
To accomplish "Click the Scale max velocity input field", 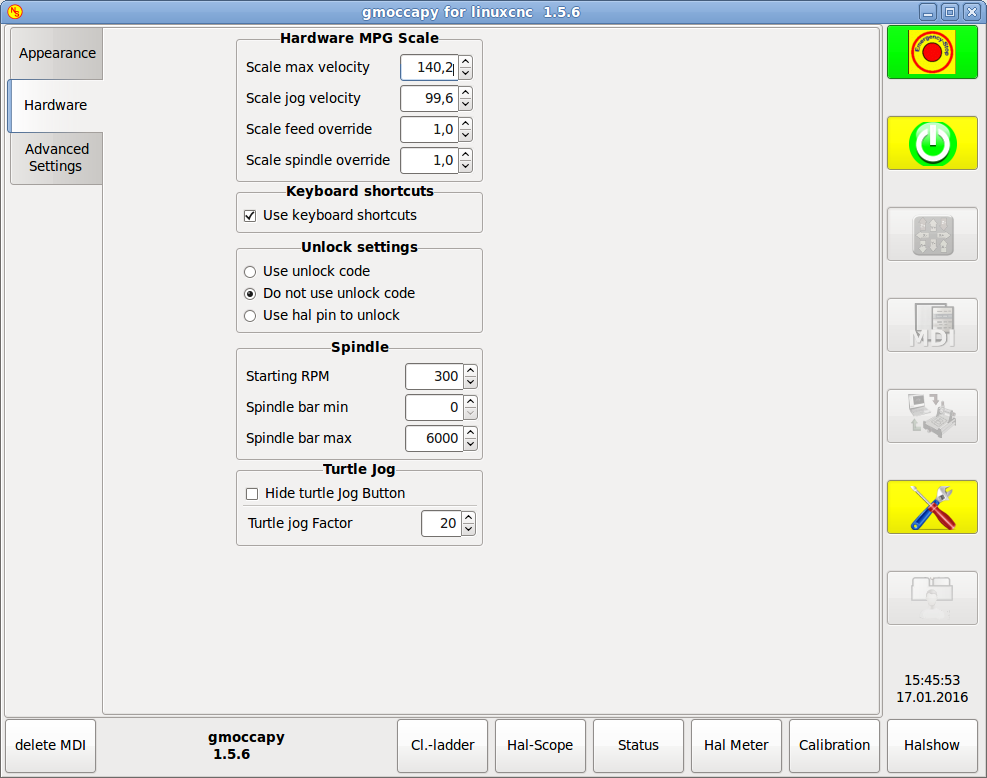I will click(x=429, y=67).
